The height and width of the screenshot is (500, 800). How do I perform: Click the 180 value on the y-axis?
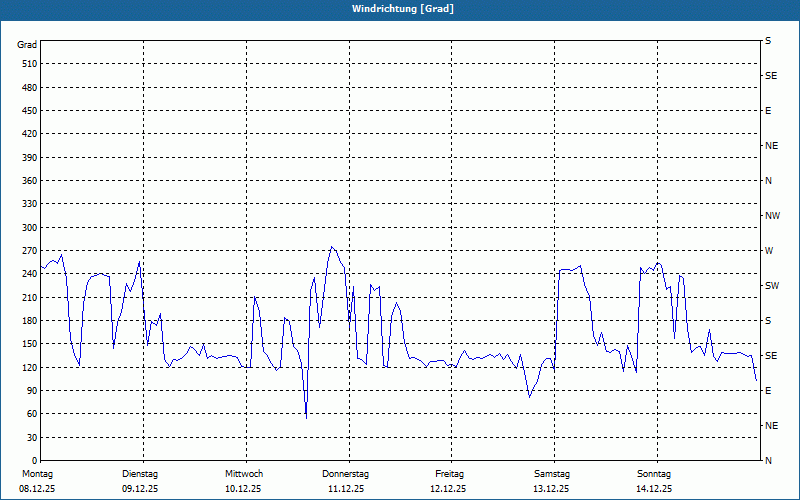coord(29,321)
